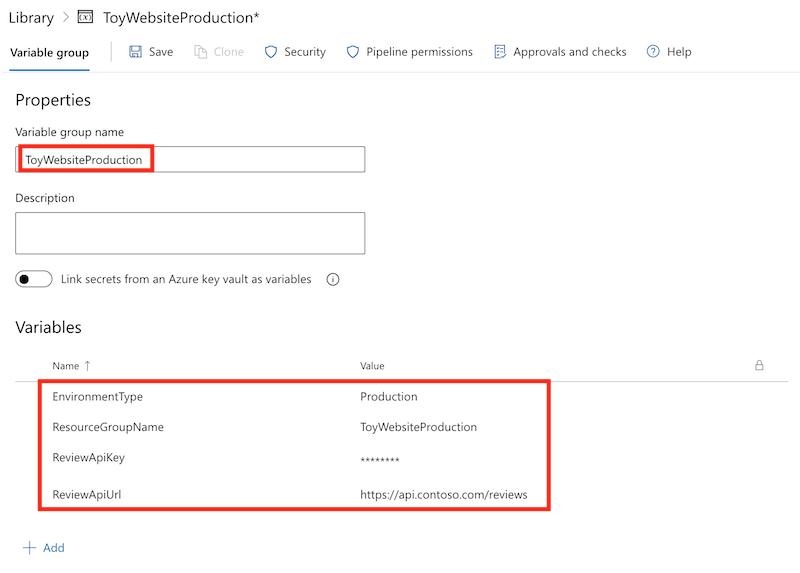The width and height of the screenshot is (800, 573).
Task: Click the Pipeline permissions shield icon
Action: coord(353,52)
